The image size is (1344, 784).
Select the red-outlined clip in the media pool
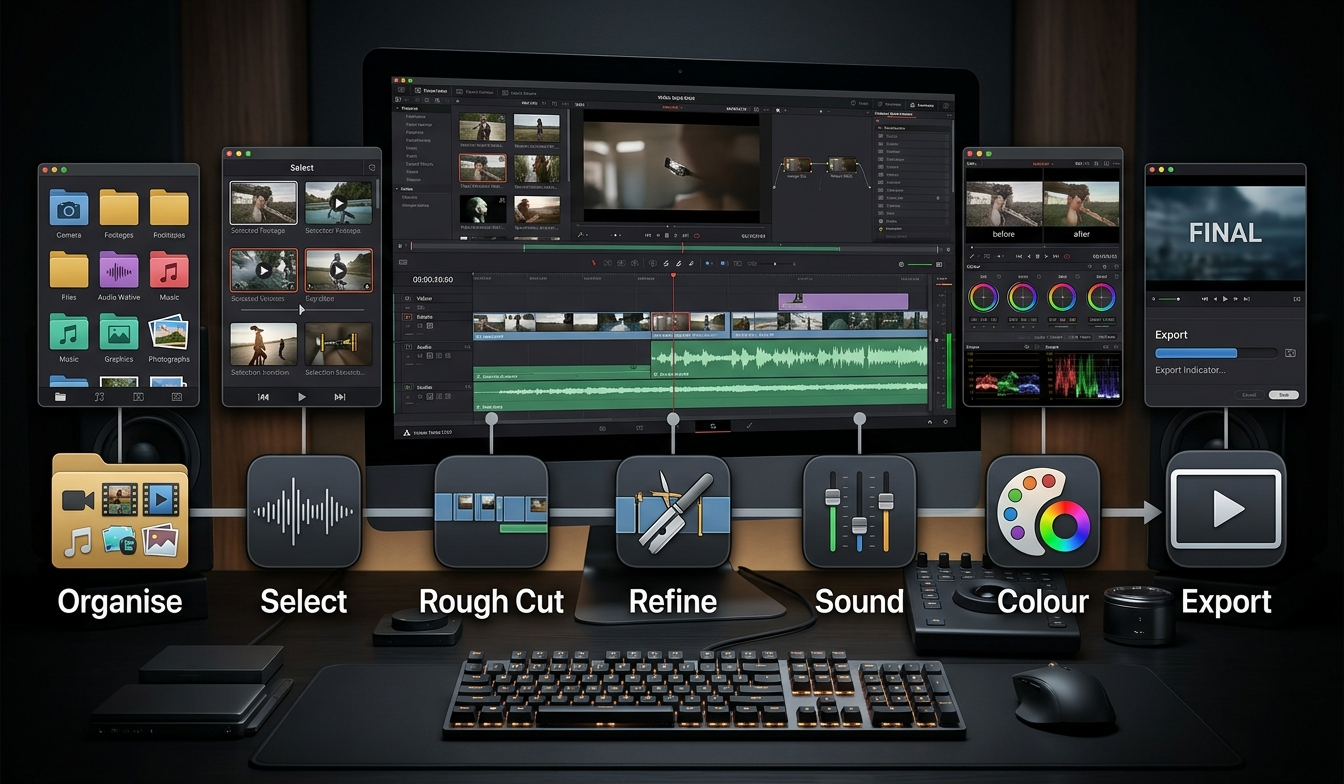[482, 168]
